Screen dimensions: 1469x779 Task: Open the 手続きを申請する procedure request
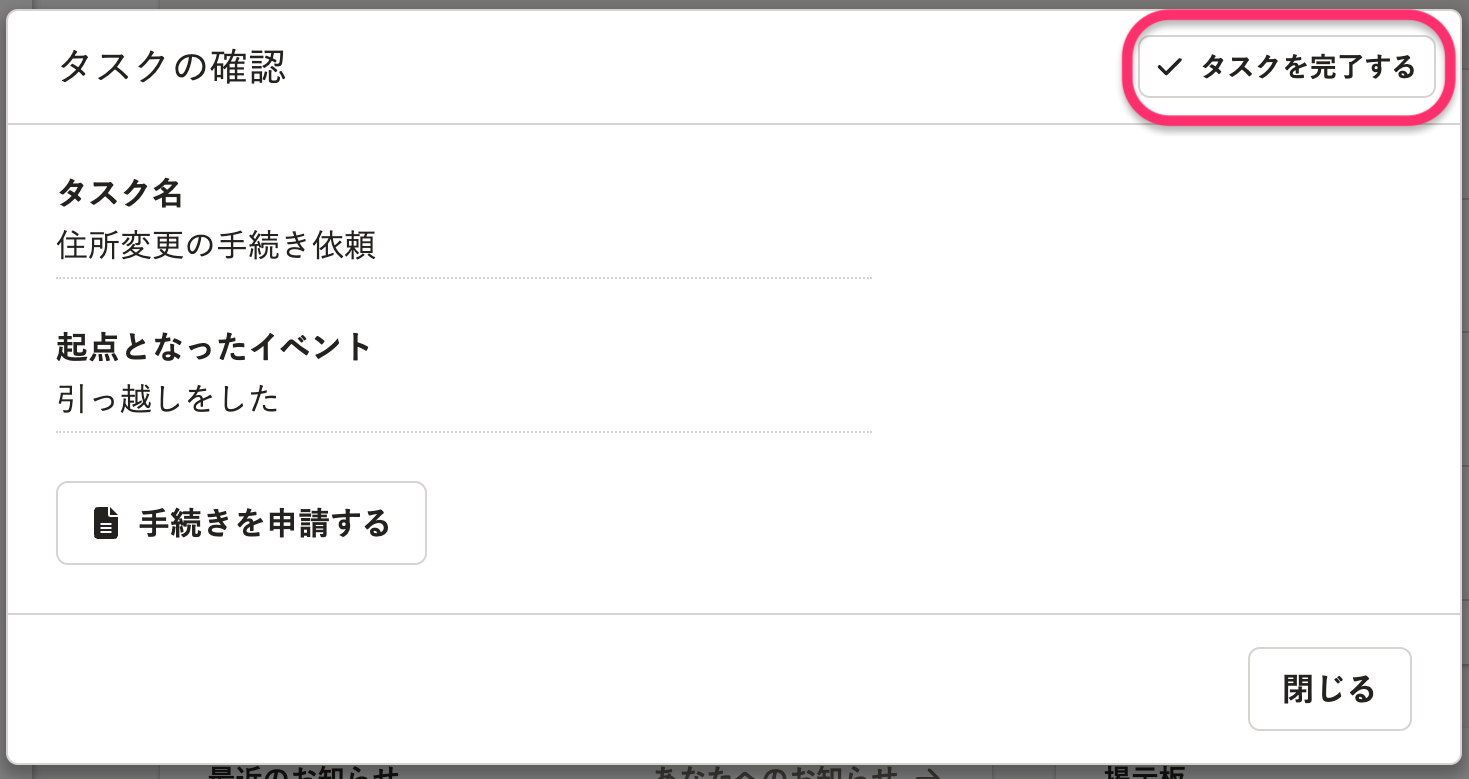click(x=264, y=523)
